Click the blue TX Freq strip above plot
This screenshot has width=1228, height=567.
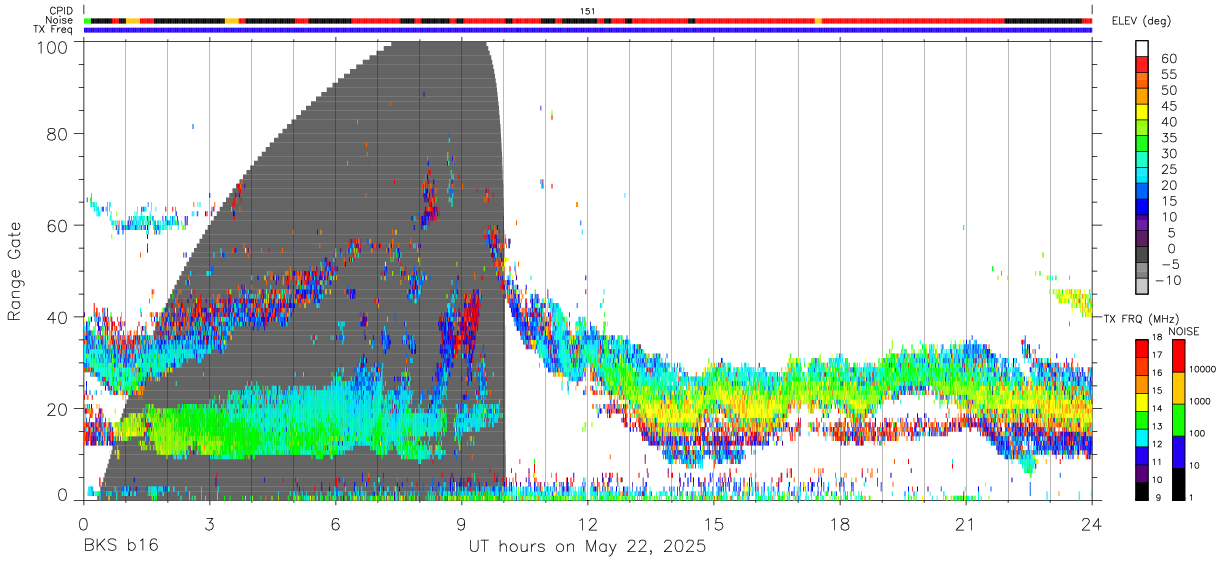pos(588,30)
